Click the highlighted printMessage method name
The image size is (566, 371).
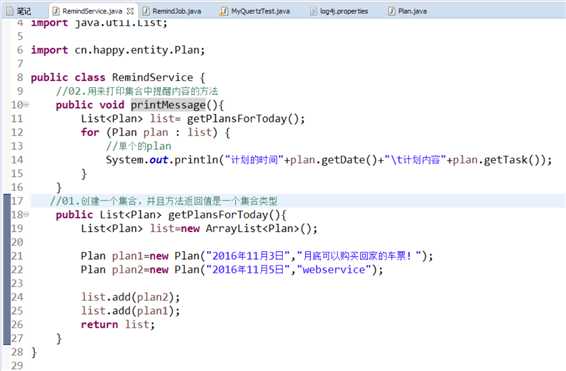tap(168, 105)
